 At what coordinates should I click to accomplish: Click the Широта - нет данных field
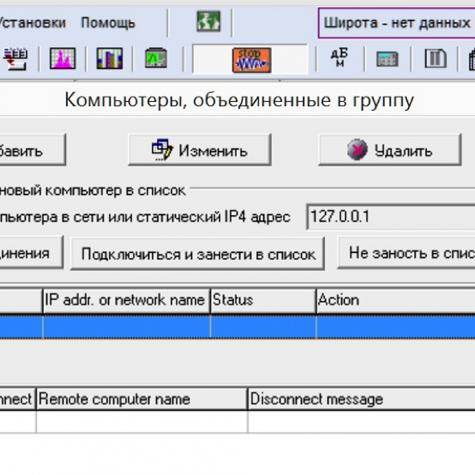[397, 23]
